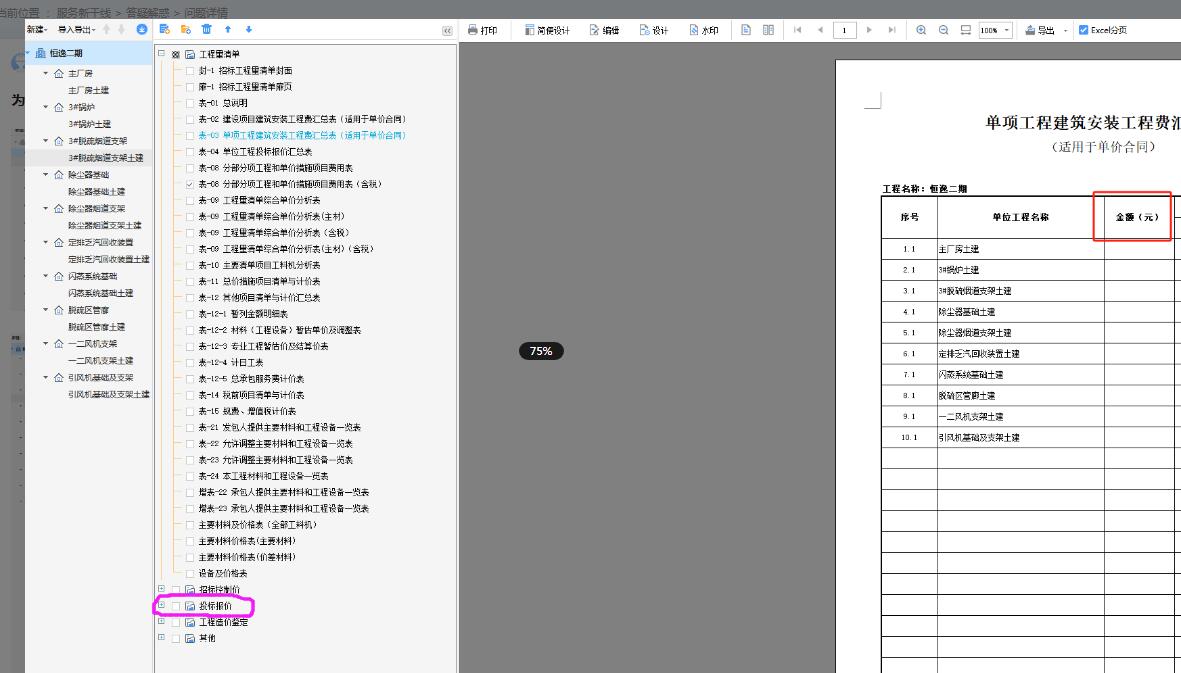Collapse the 工程量清单 folder node
Image resolution: width=1181 pixels, height=673 pixels.
click(161, 53)
